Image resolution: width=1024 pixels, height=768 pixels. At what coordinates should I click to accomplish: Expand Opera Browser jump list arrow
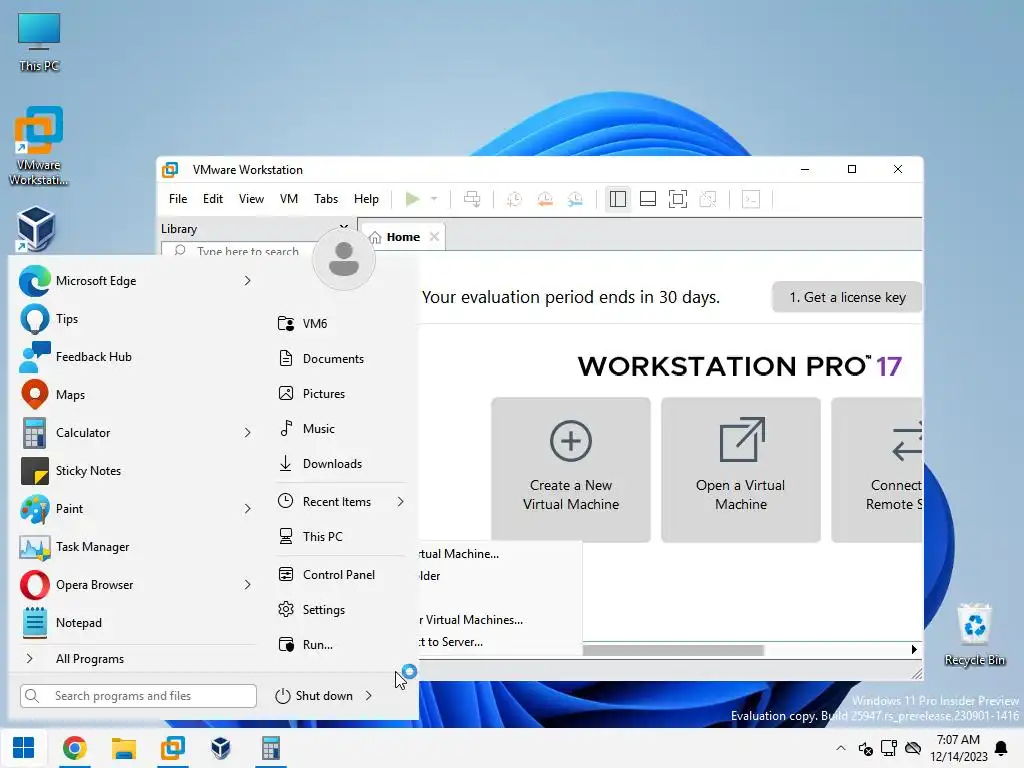[x=248, y=584]
